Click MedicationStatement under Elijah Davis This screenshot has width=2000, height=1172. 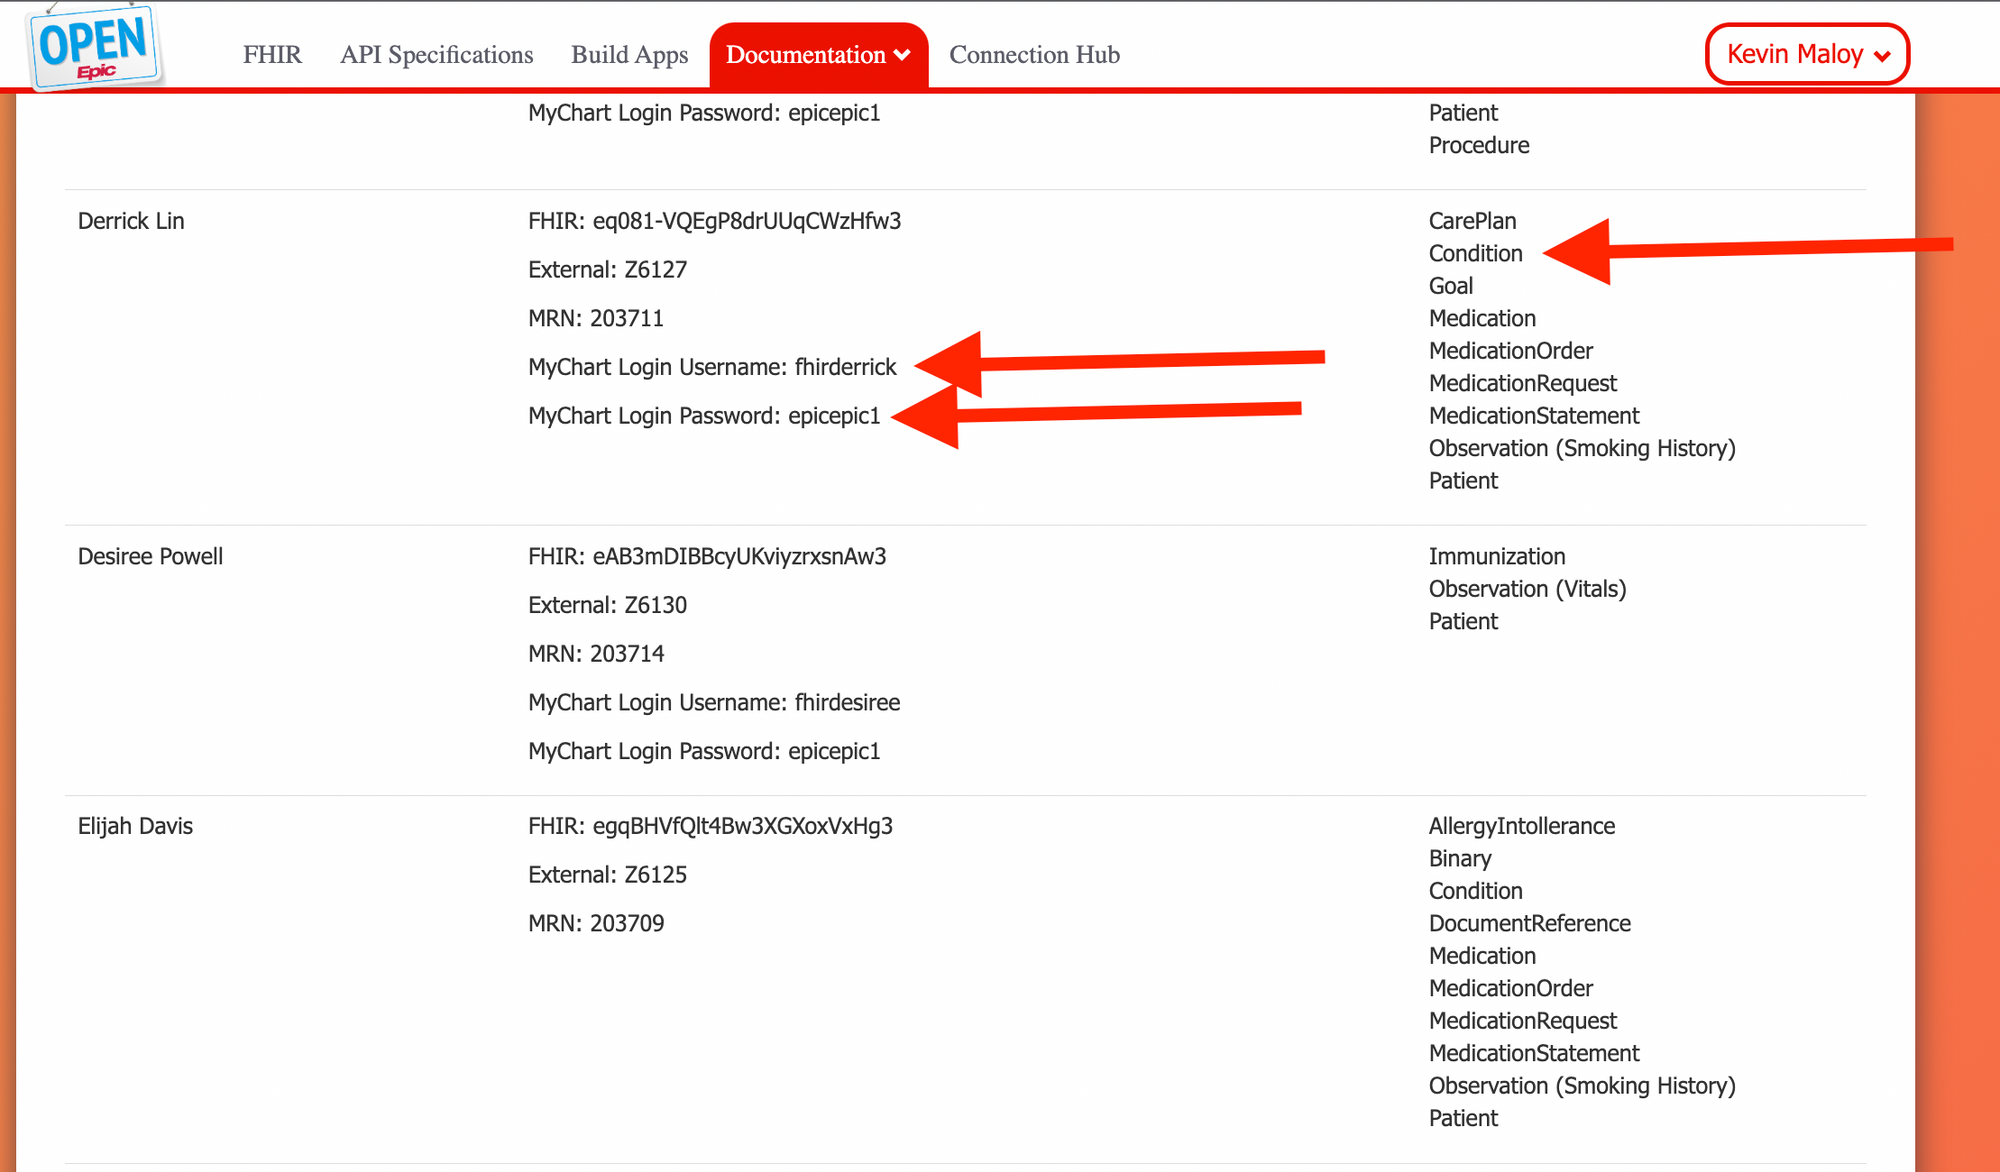1534,1053
